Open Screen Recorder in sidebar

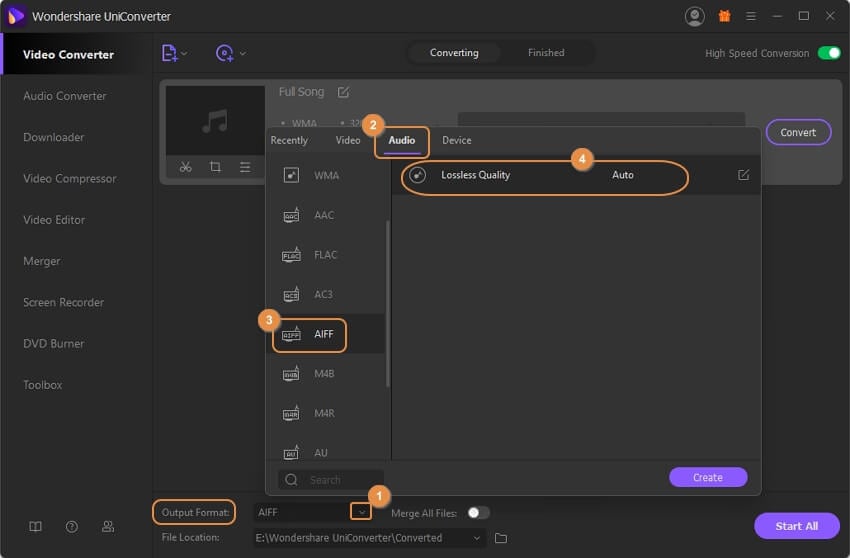[x=63, y=302]
